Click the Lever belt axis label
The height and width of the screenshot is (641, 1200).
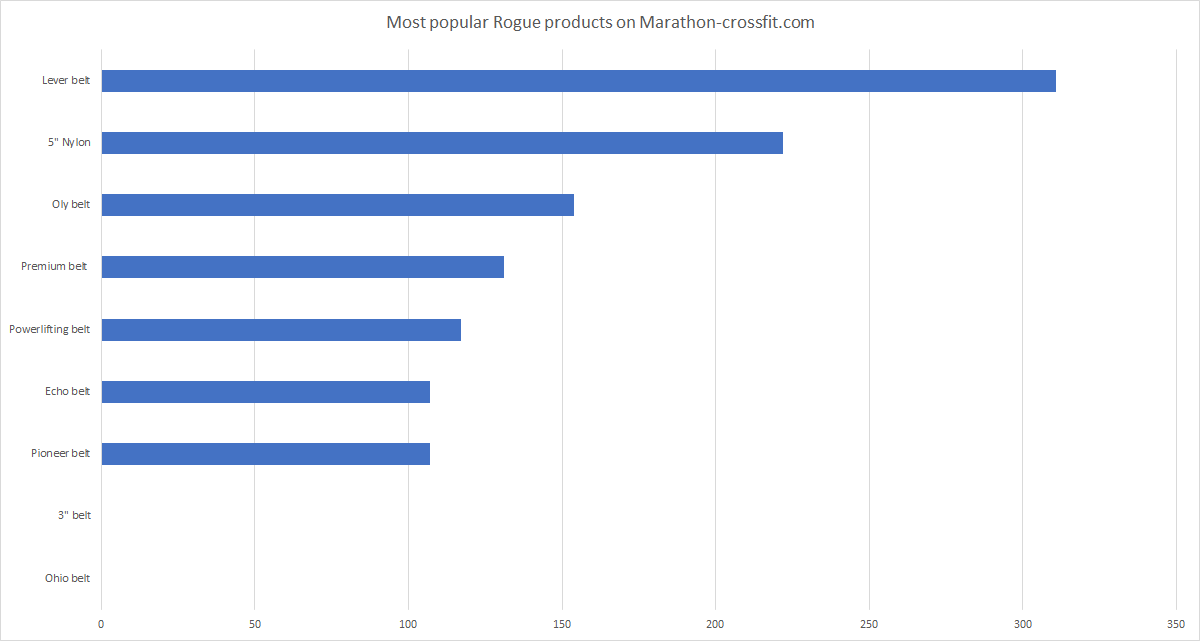[66, 80]
